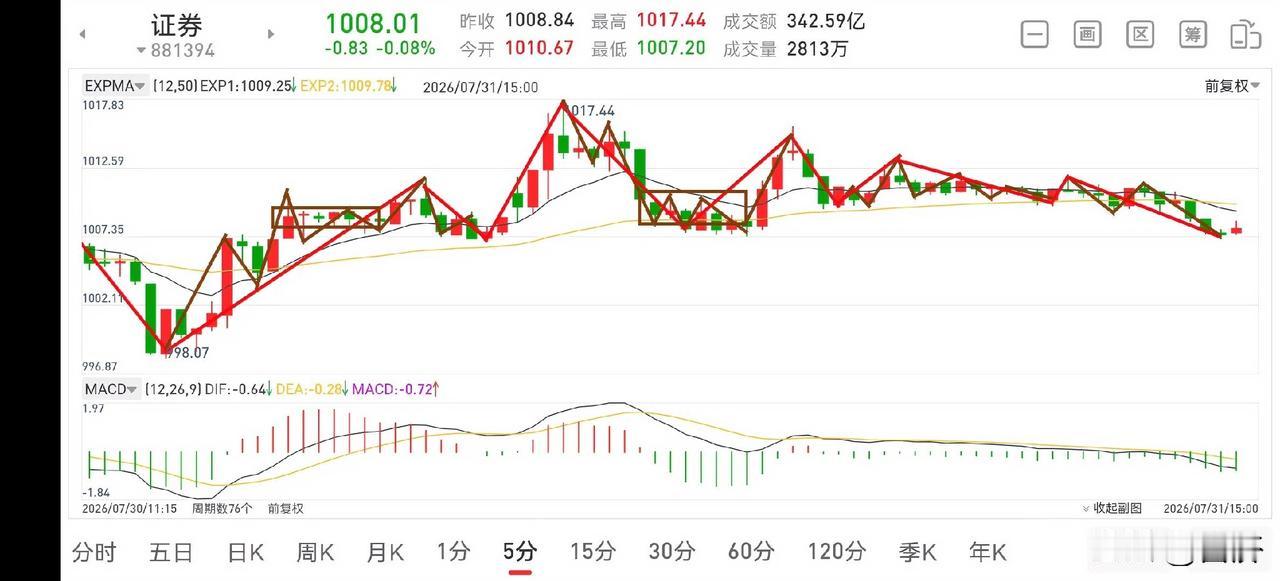Switch to 60分 tab
Screen dimensions: 1280x581
[751, 551]
